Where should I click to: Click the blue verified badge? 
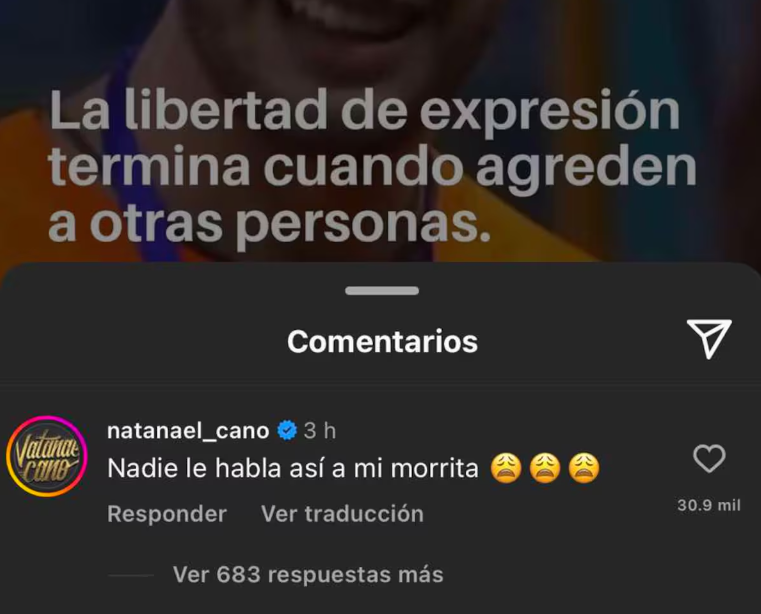(287, 431)
